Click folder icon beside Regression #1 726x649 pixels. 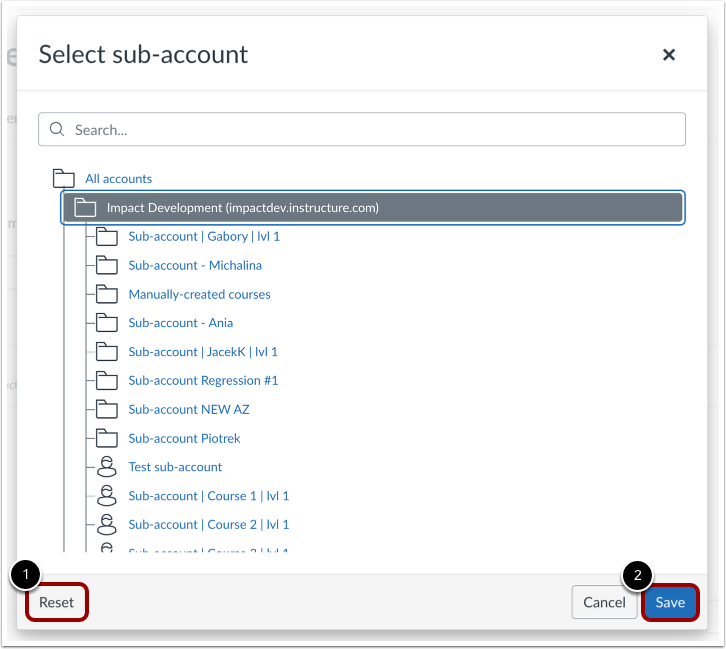(x=107, y=381)
